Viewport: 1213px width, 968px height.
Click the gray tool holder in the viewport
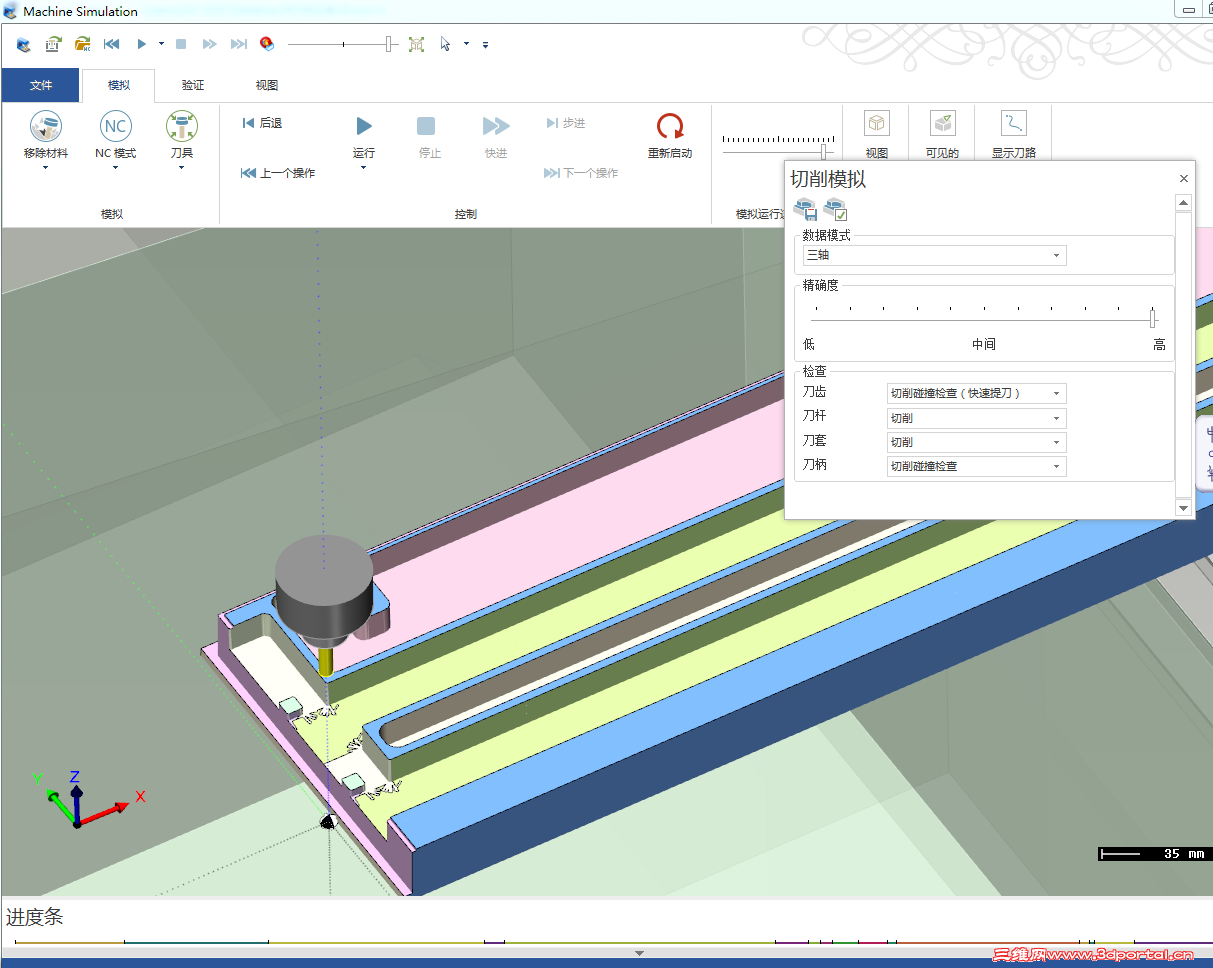323,587
